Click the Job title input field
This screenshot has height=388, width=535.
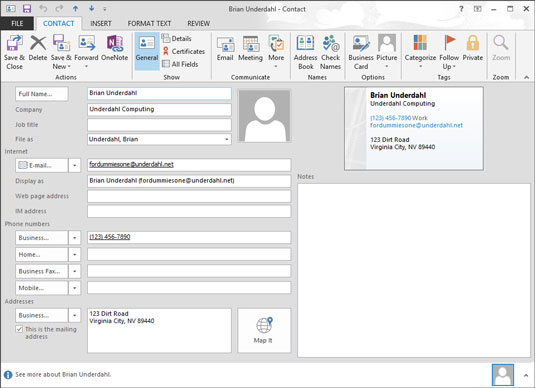click(159, 125)
